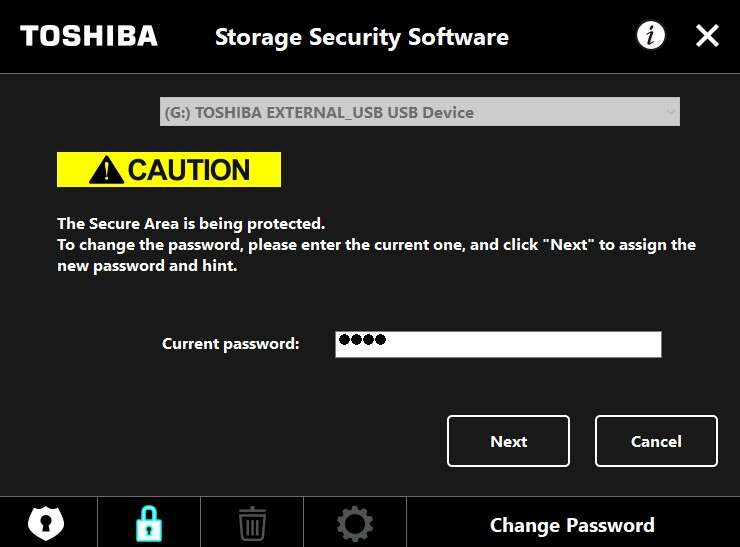
Task: Select the padlock icon in bottom bar
Action: 148,523
